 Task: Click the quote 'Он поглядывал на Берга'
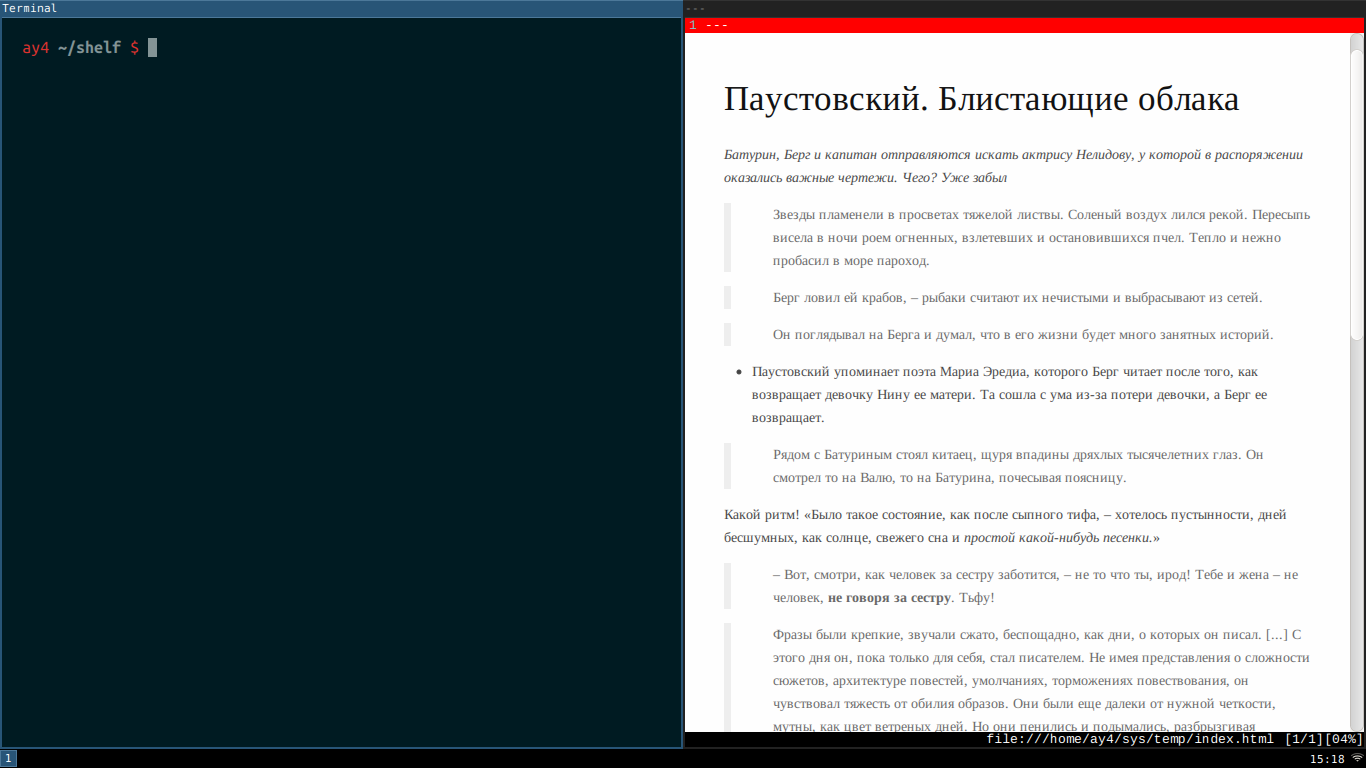click(x=1022, y=335)
